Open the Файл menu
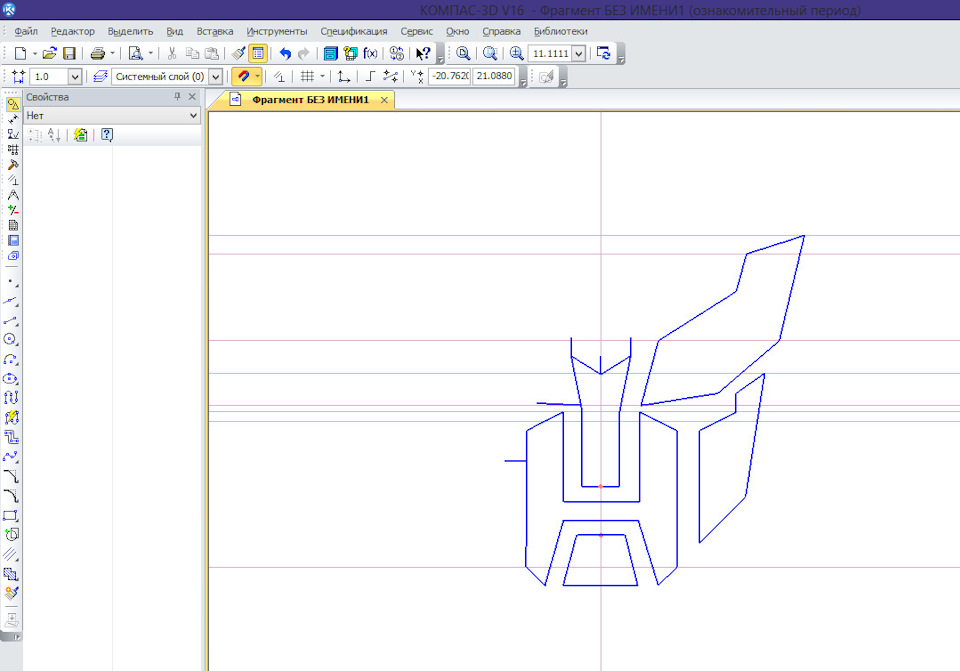This screenshot has height=671, width=960. pos(26,31)
